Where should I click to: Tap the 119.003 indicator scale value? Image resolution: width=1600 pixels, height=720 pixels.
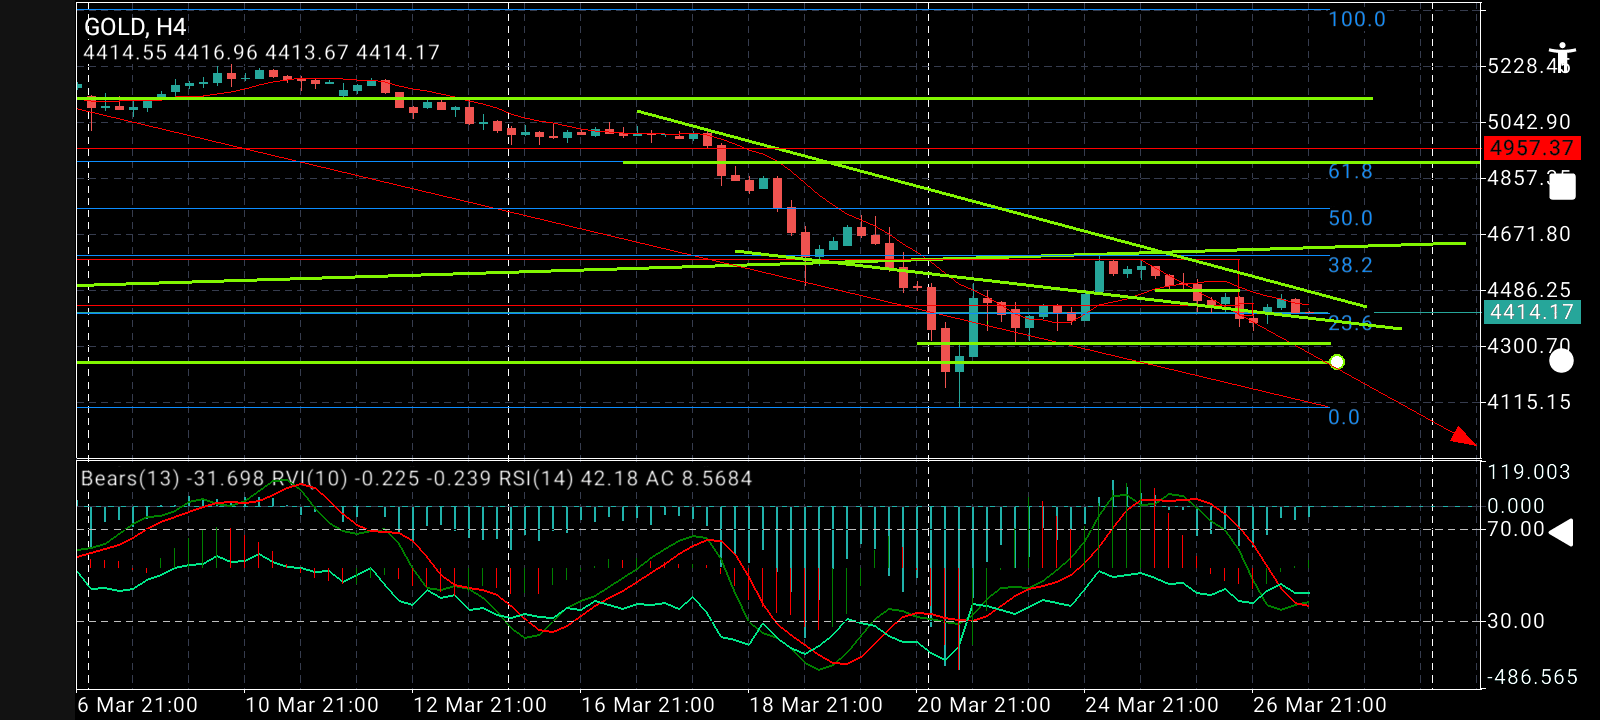[x=1529, y=472]
